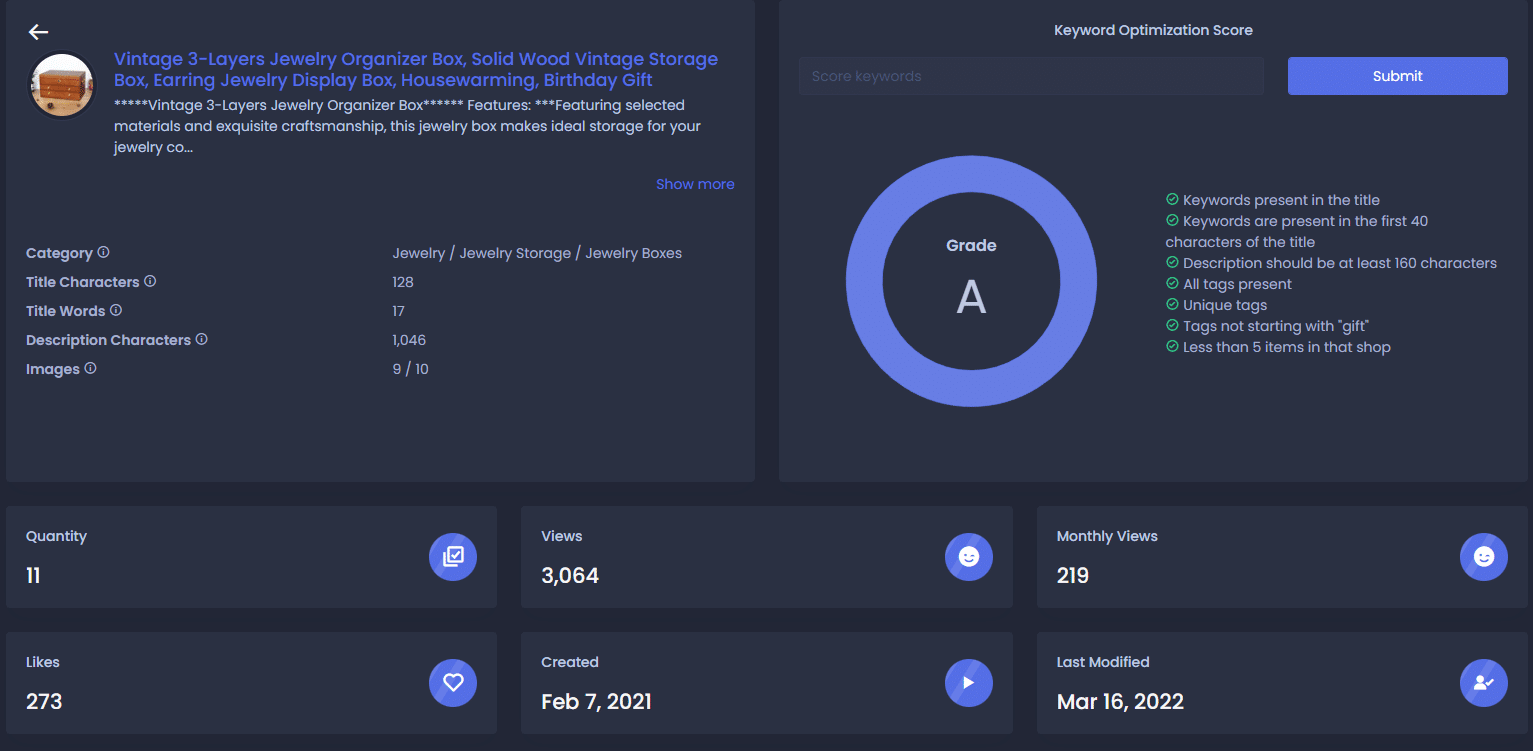Click the Views smiley icon
This screenshot has width=1533, height=751.
tap(969, 557)
